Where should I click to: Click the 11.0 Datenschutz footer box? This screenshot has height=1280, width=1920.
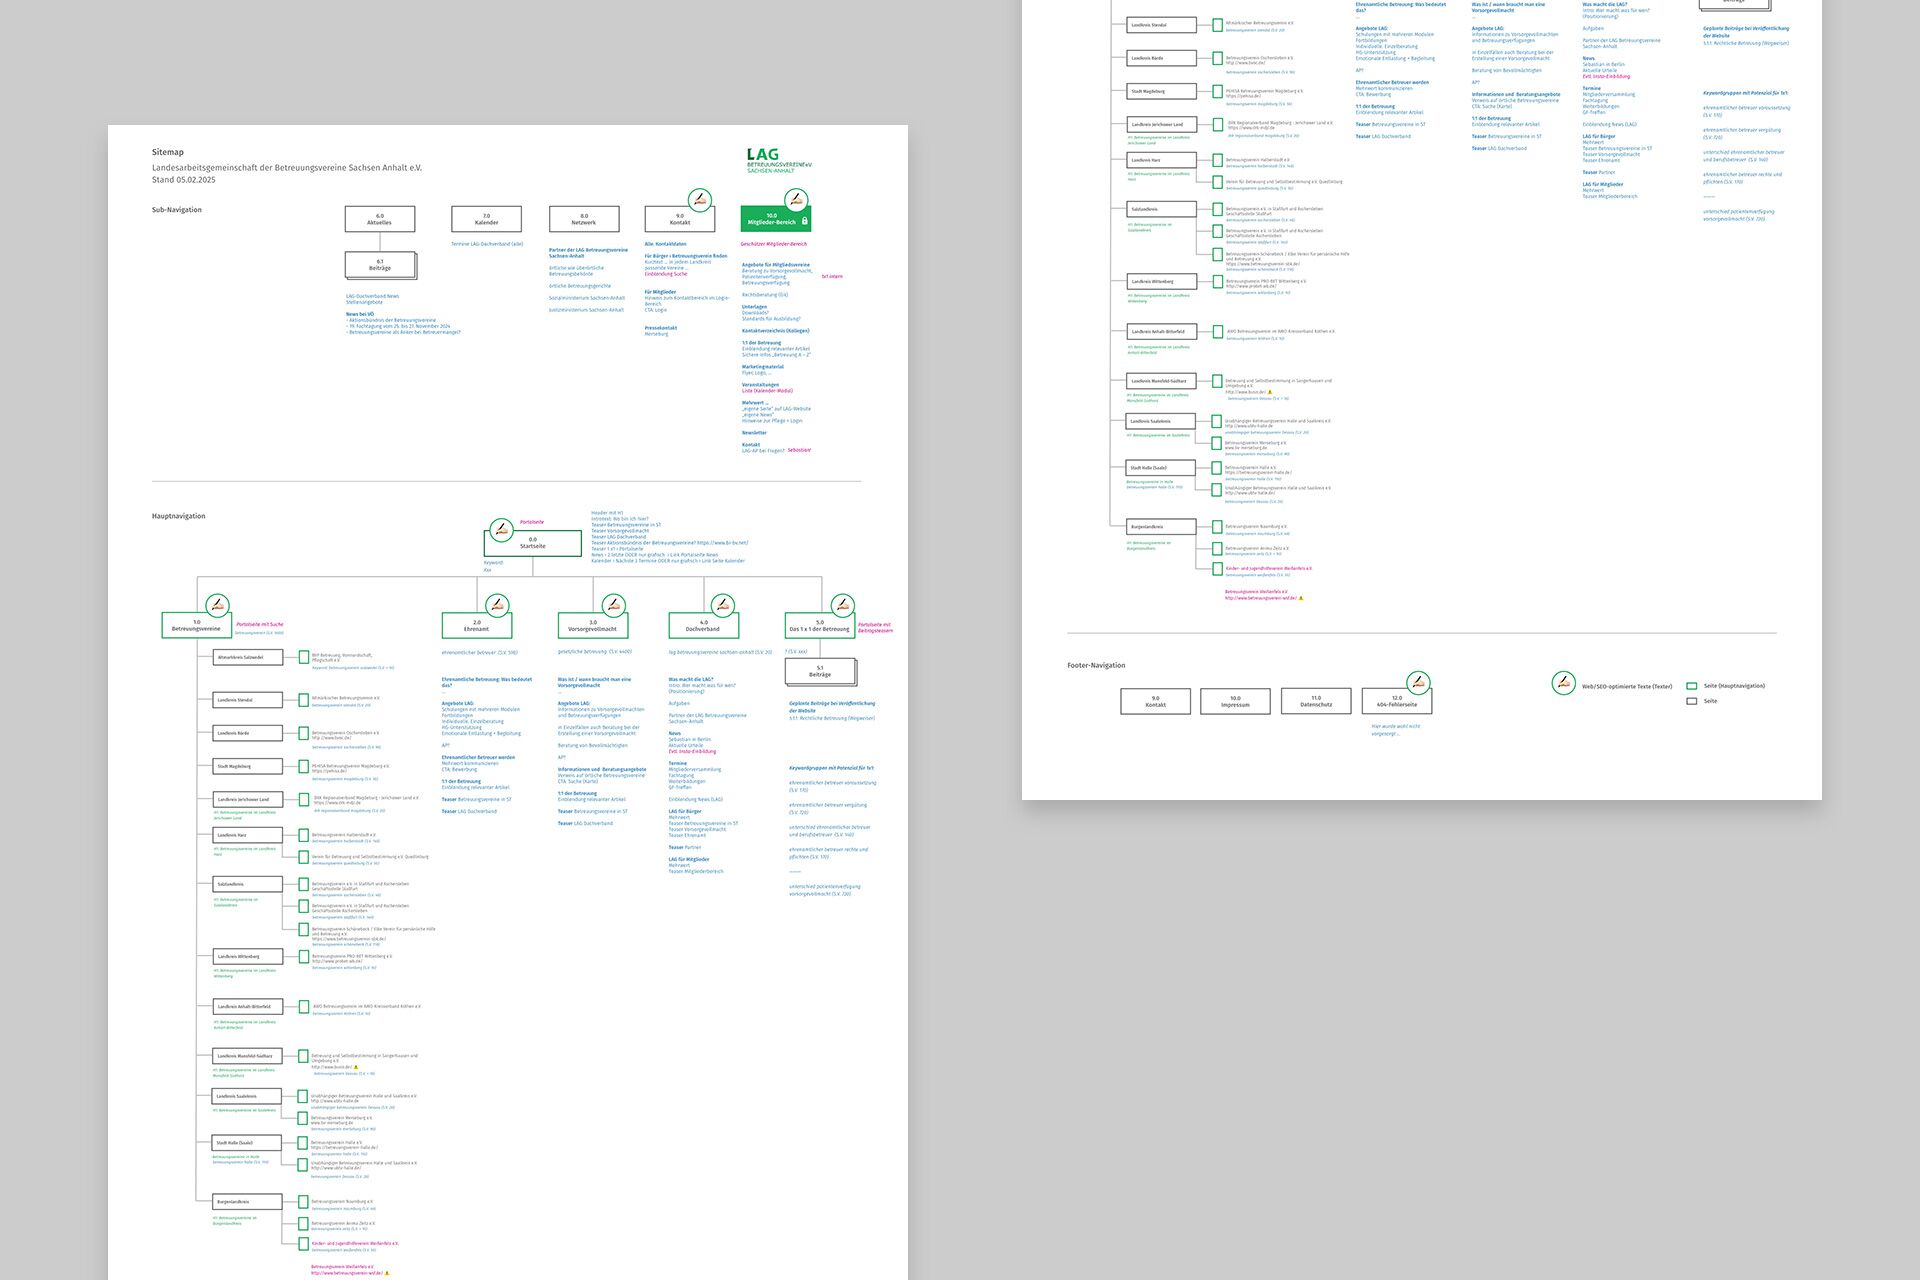click(x=1315, y=701)
